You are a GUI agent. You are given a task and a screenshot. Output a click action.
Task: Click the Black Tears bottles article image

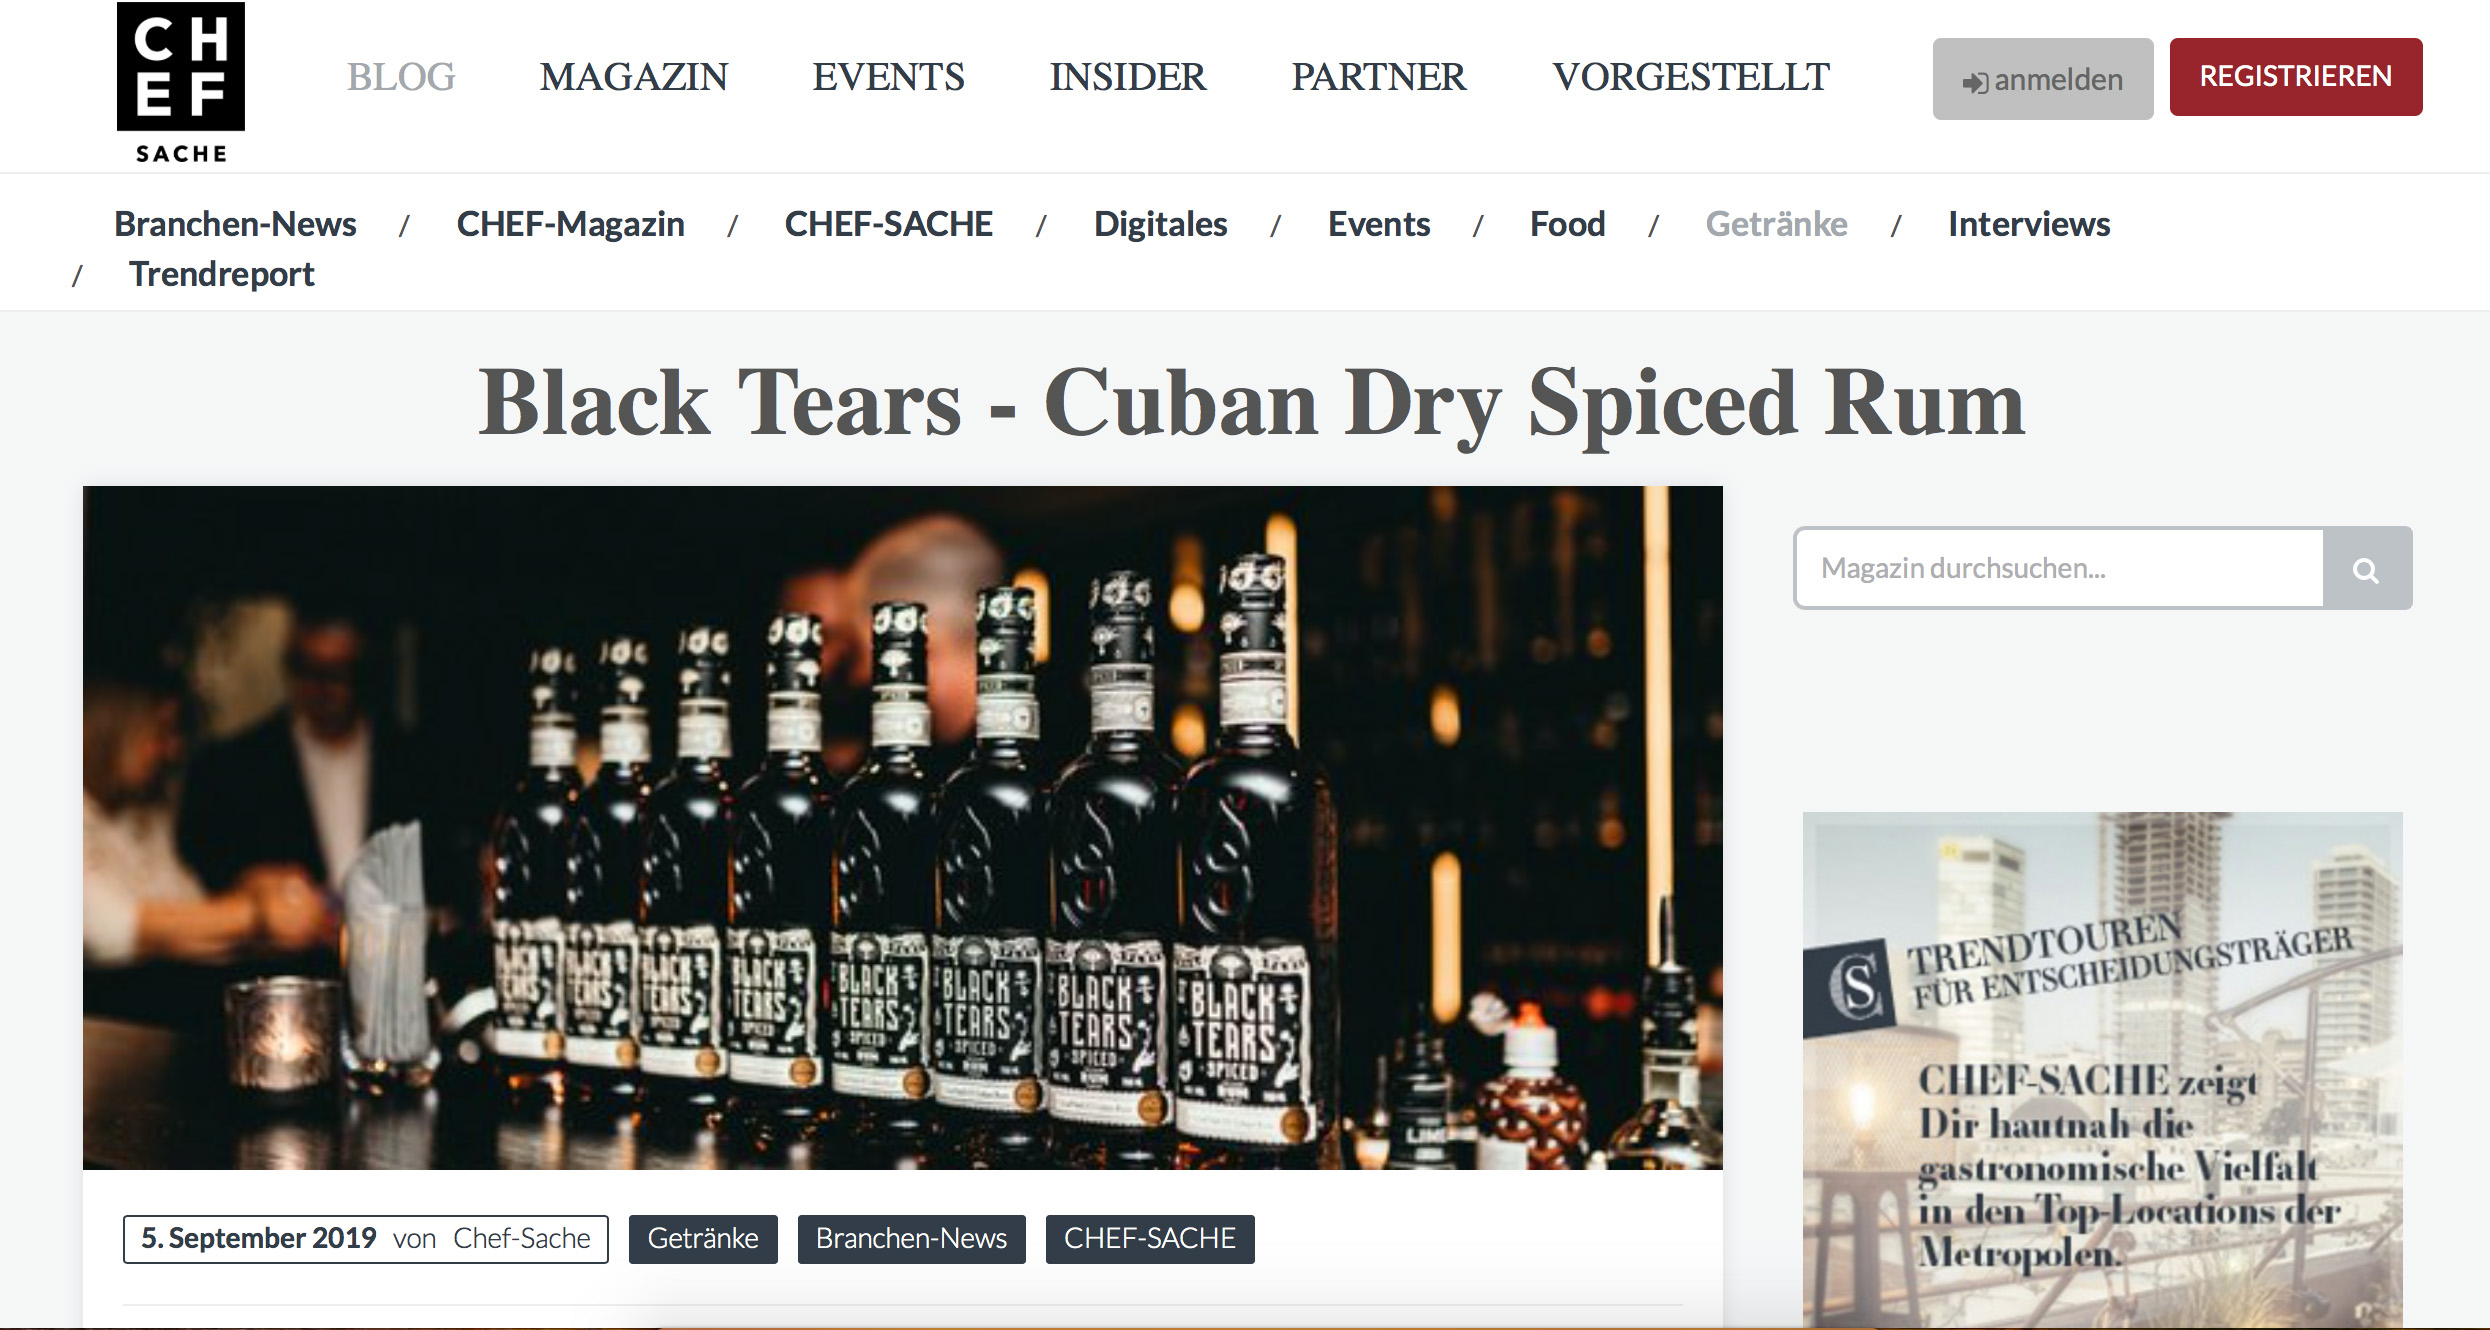point(902,827)
